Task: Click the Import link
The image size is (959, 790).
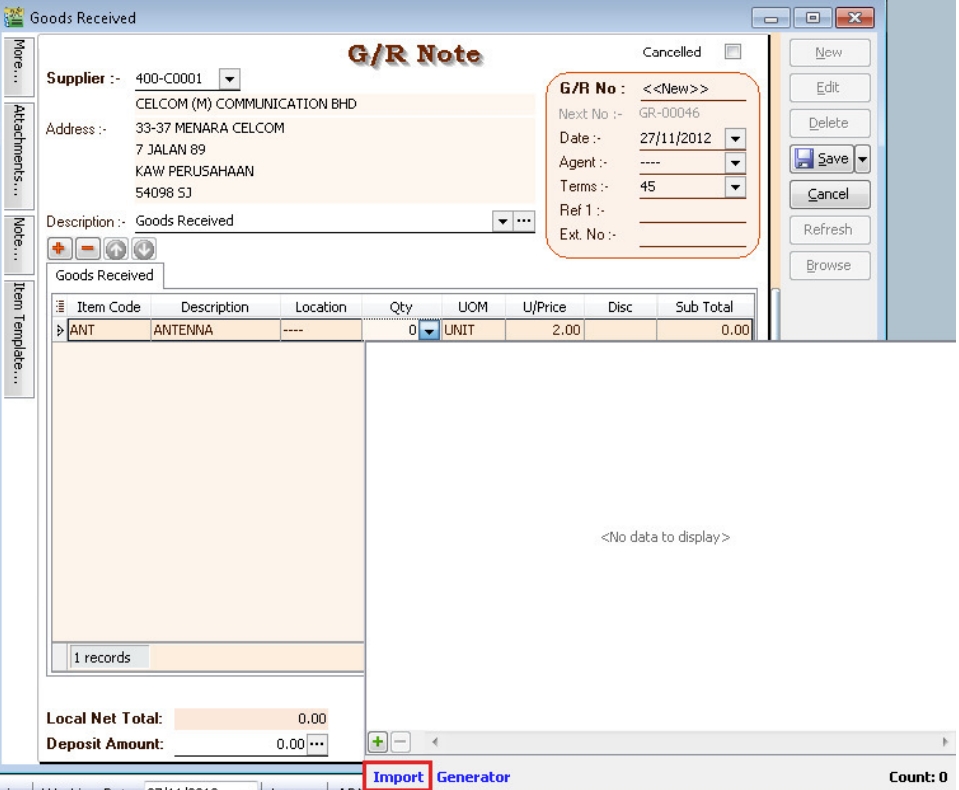Action: coord(398,777)
